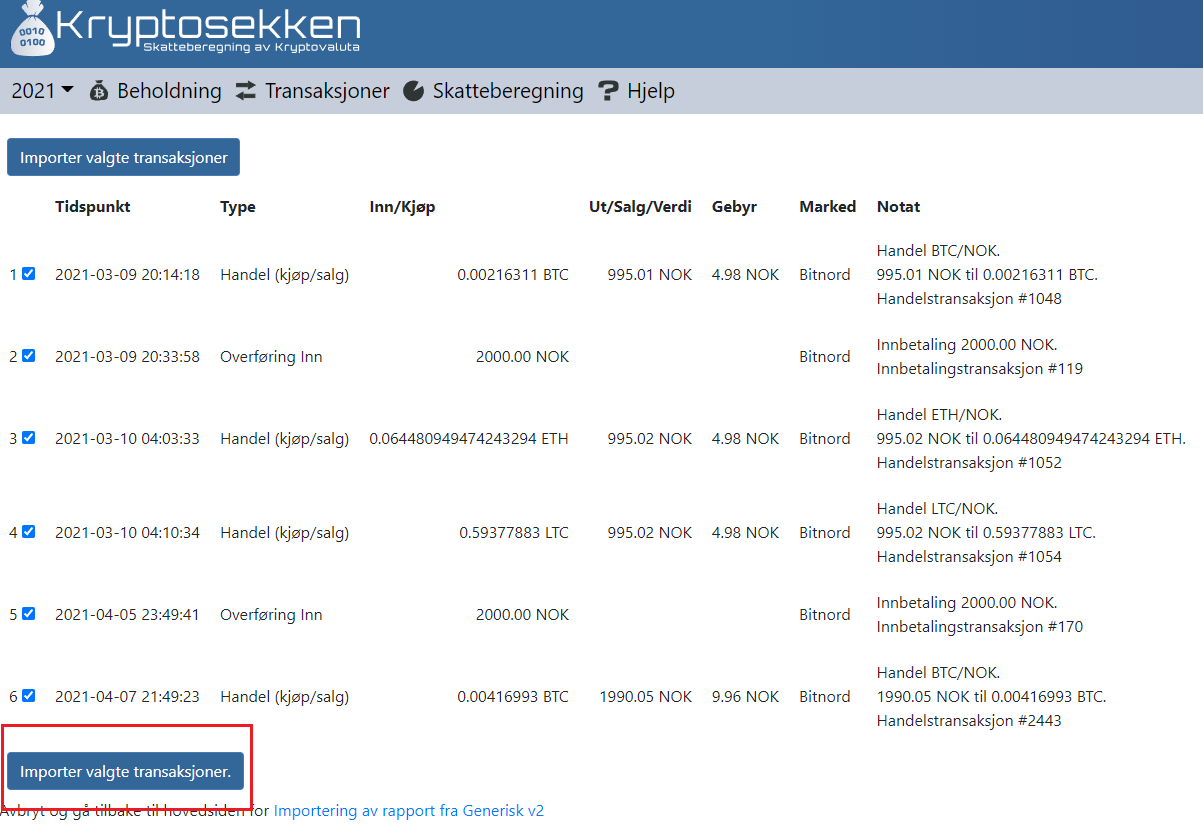
Task: Click the 0.59377883 LTC amount
Action: point(514,533)
